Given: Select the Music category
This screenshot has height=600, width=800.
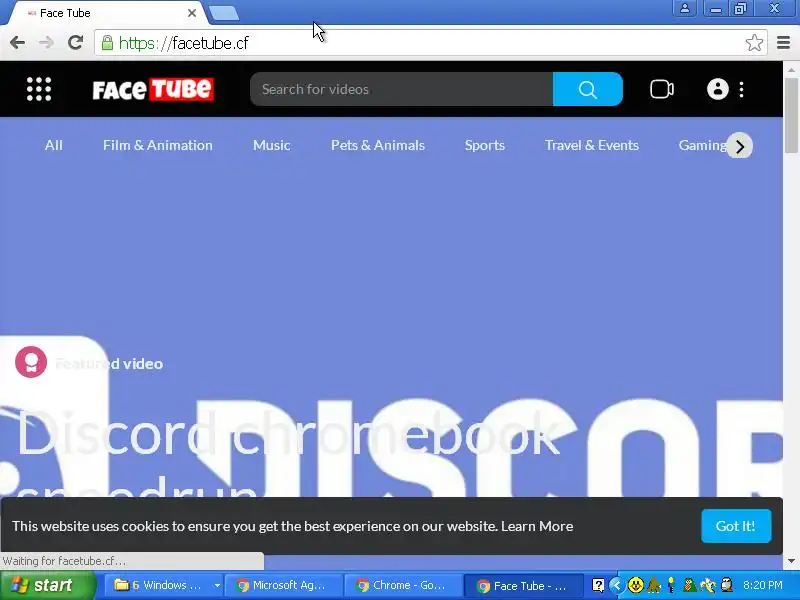Looking at the screenshot, I should [271, 145].
